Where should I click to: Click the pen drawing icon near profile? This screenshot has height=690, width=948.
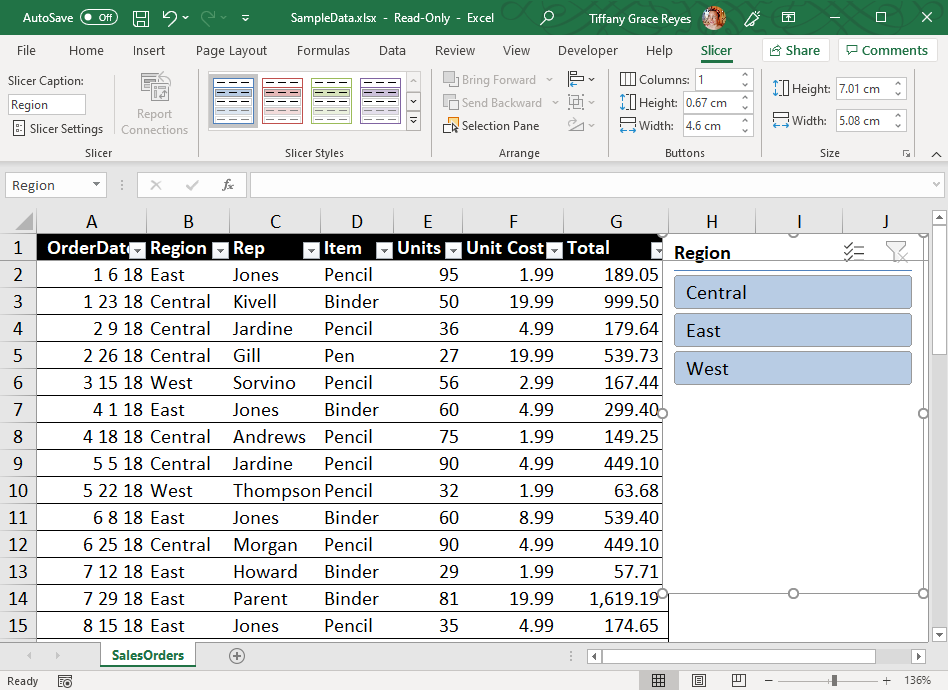pyautogui.click(x=752, y=18)
